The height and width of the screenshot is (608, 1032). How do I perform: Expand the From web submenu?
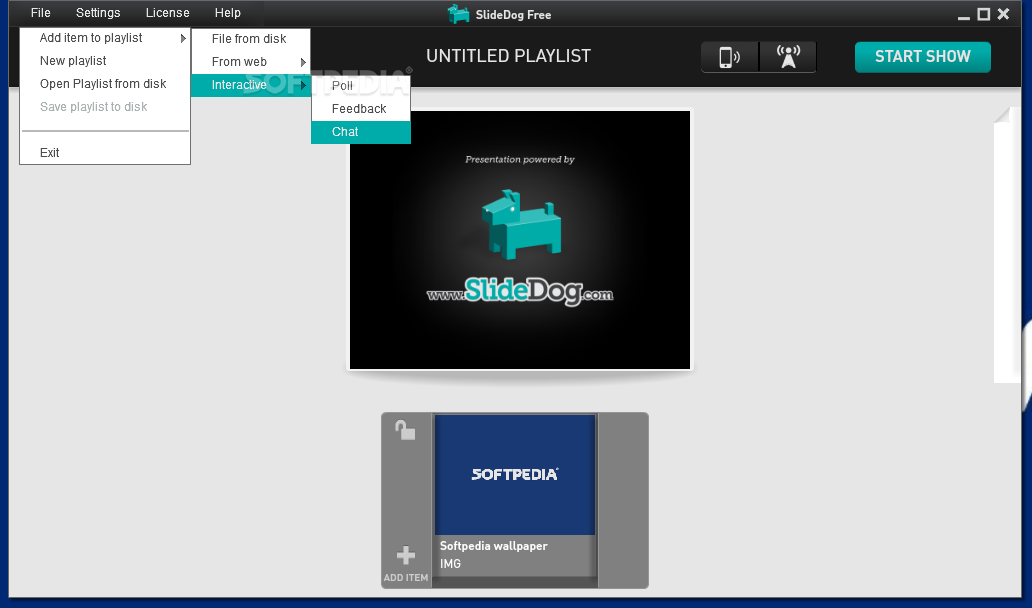click(251, 62)
